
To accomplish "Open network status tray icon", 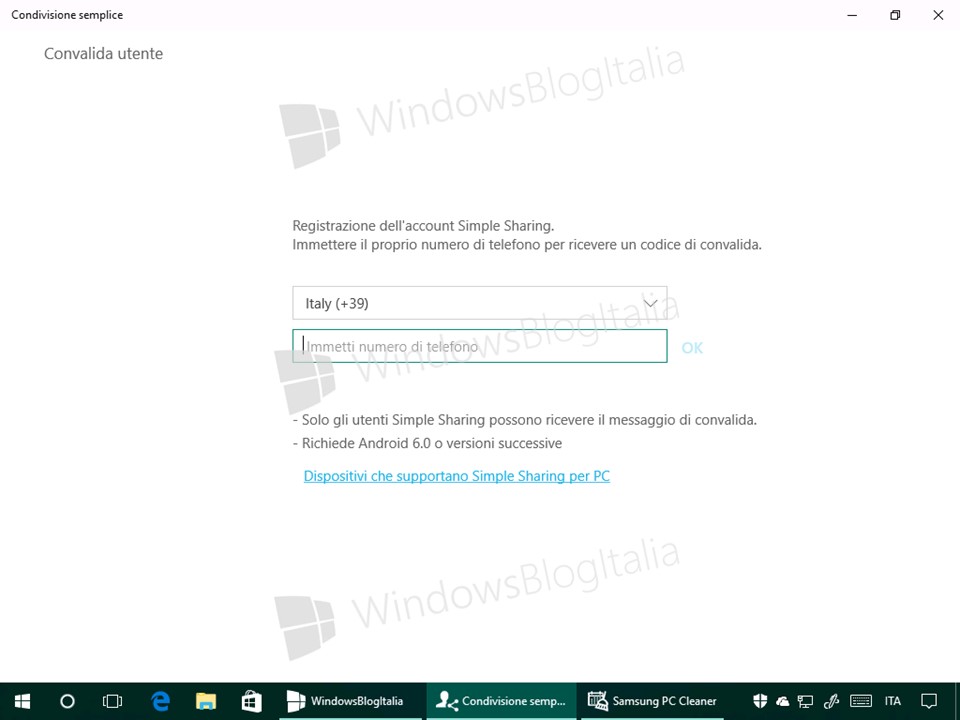I will (x=805, y=702).
